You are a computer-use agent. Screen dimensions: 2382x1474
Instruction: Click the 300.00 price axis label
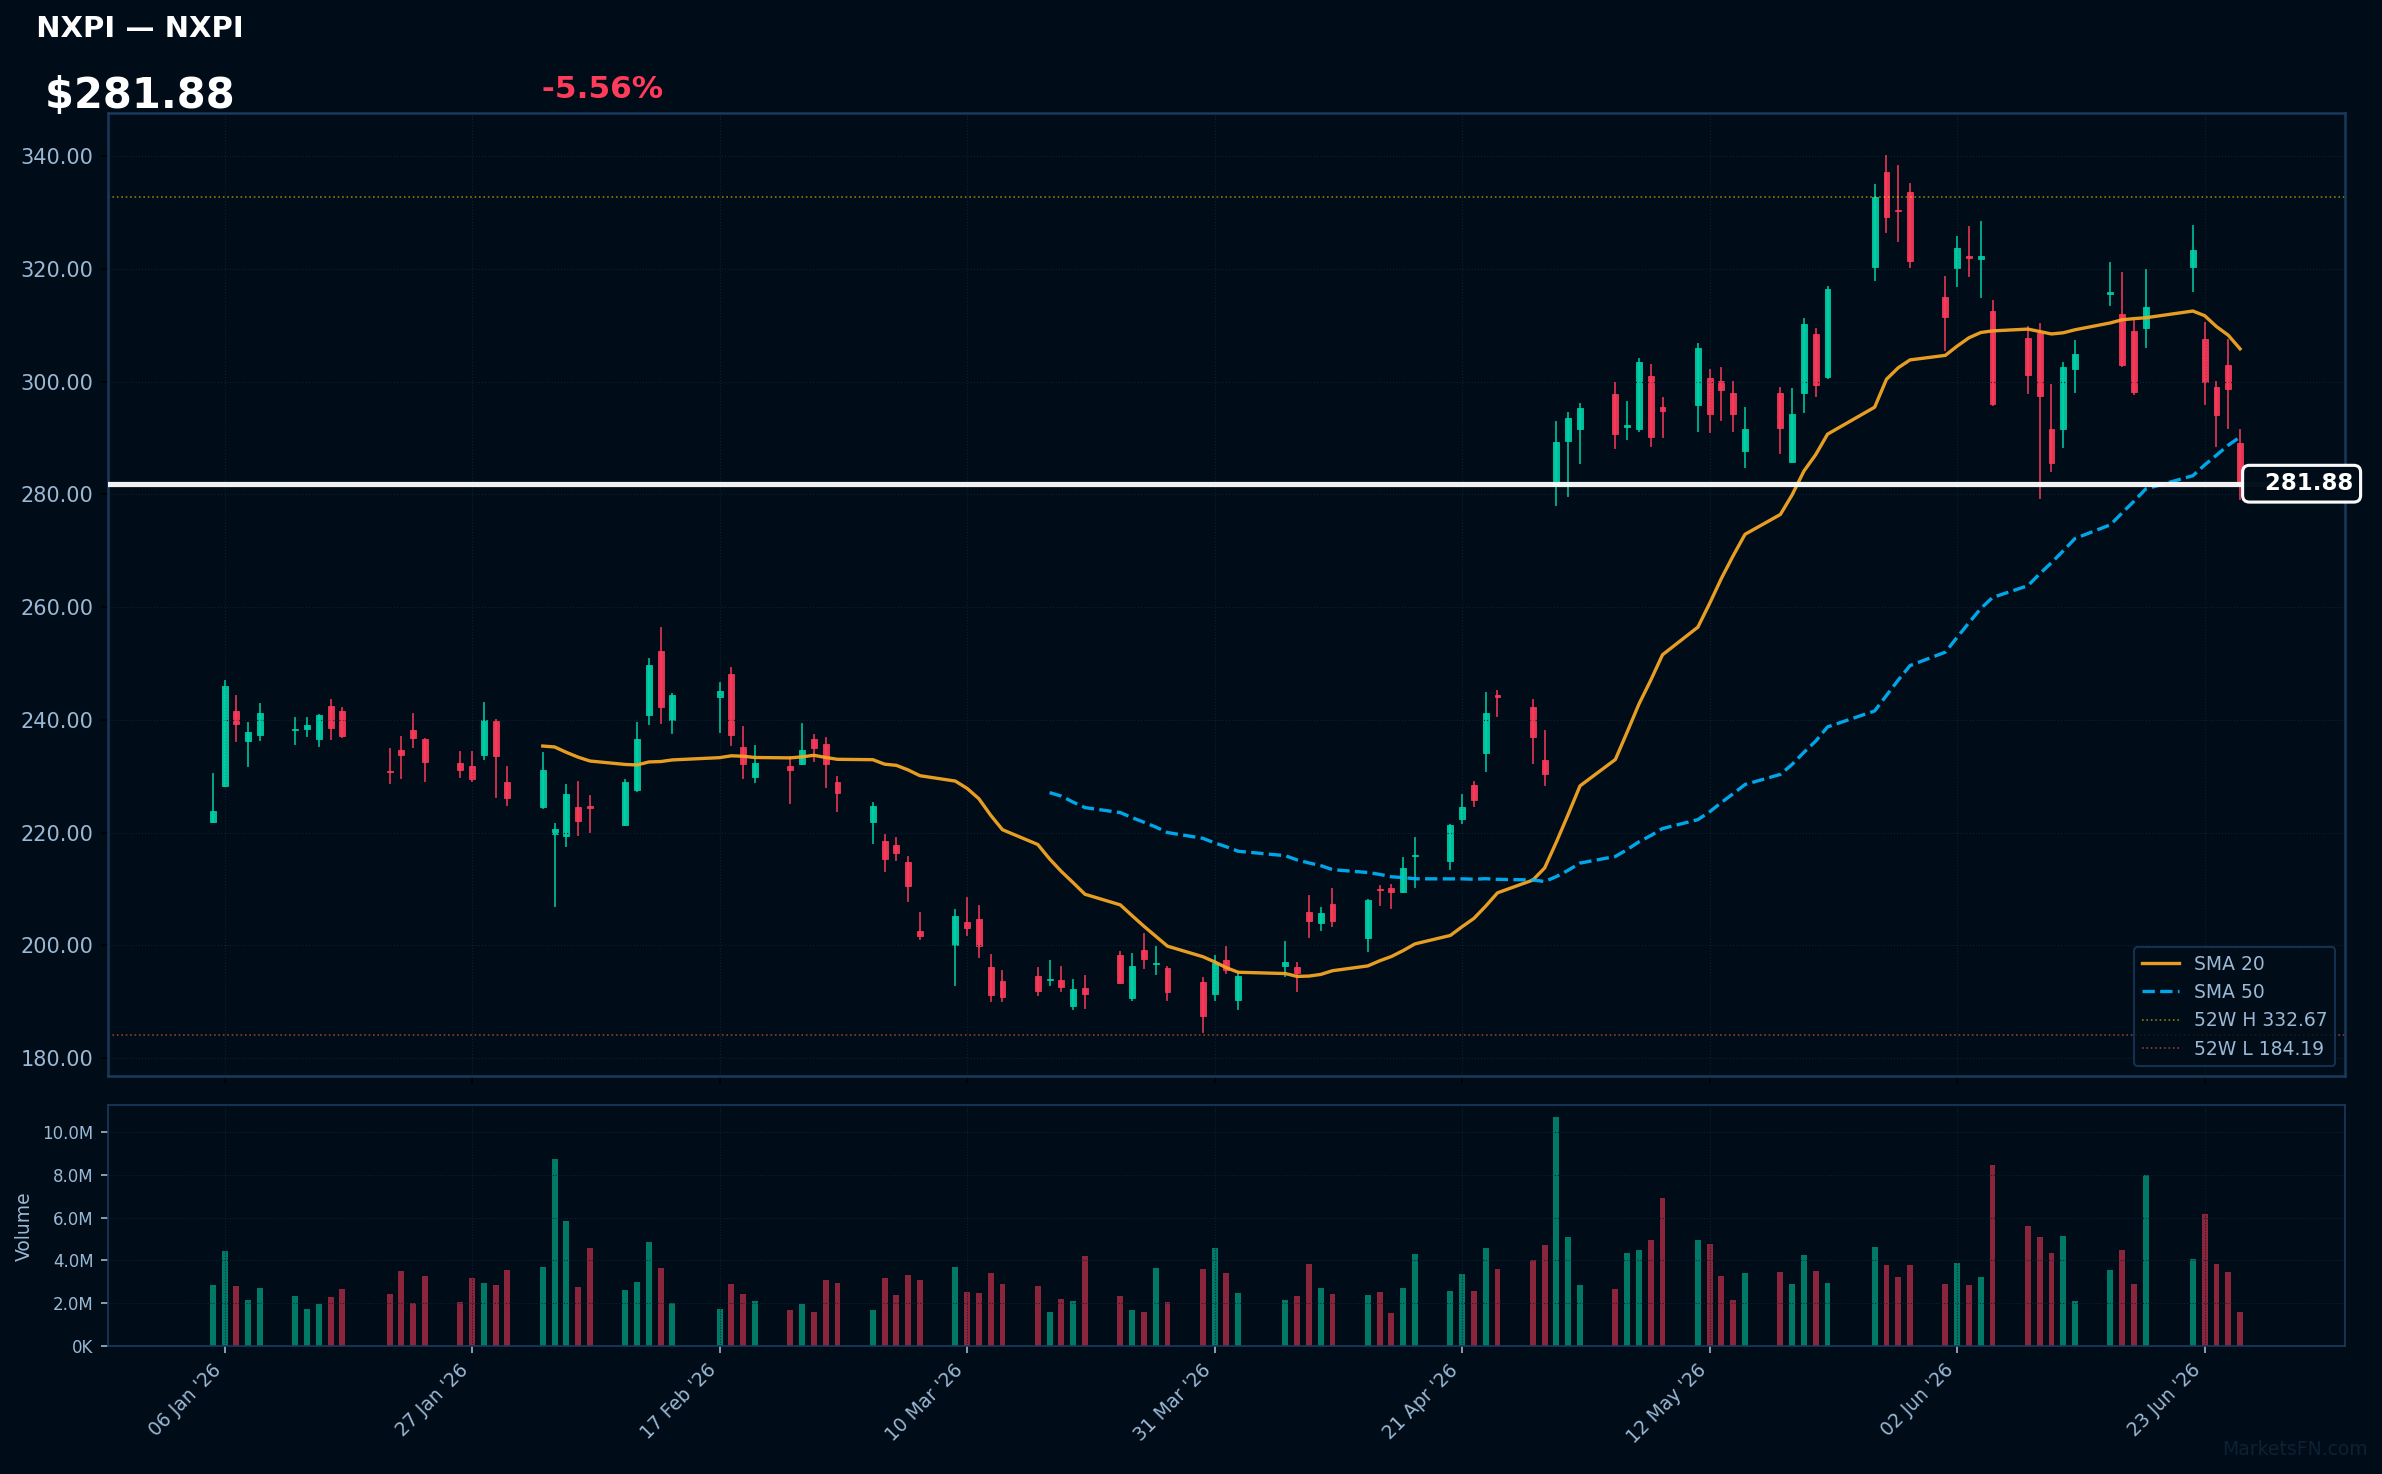click(x=57, y=382)
